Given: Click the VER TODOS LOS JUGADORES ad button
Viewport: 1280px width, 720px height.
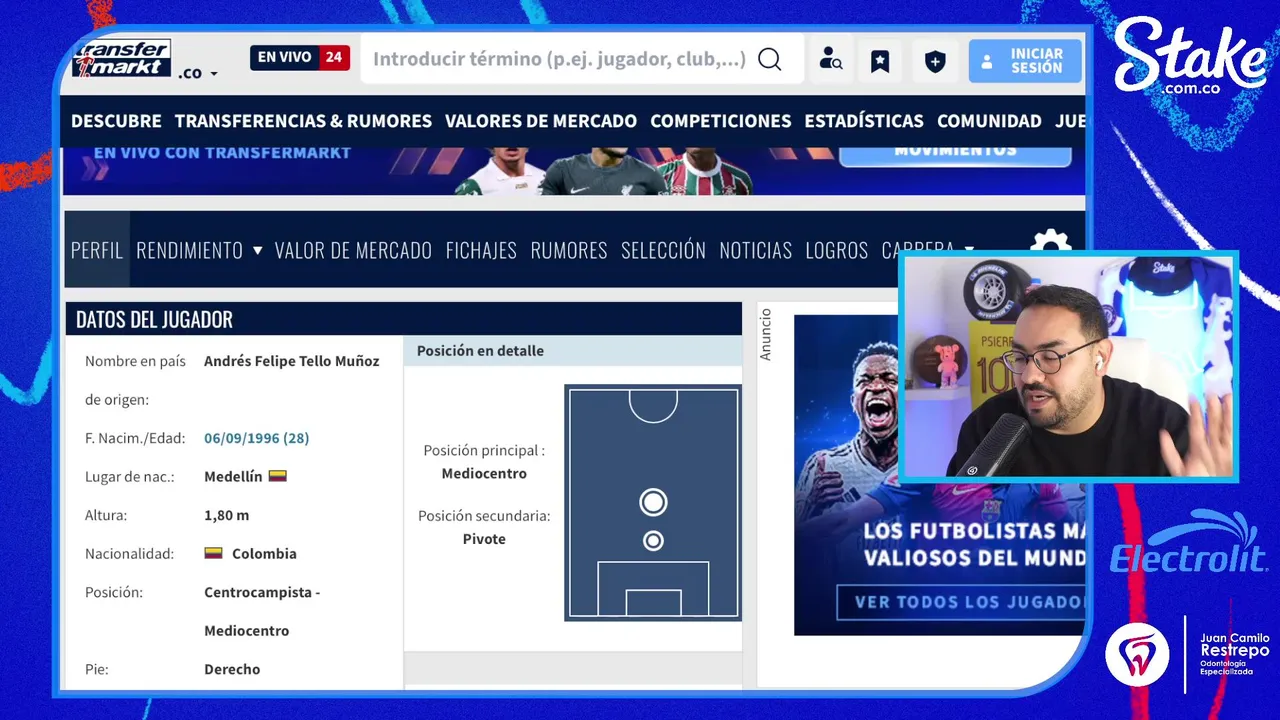Looking at the screenshot, I should pos(961,602).
